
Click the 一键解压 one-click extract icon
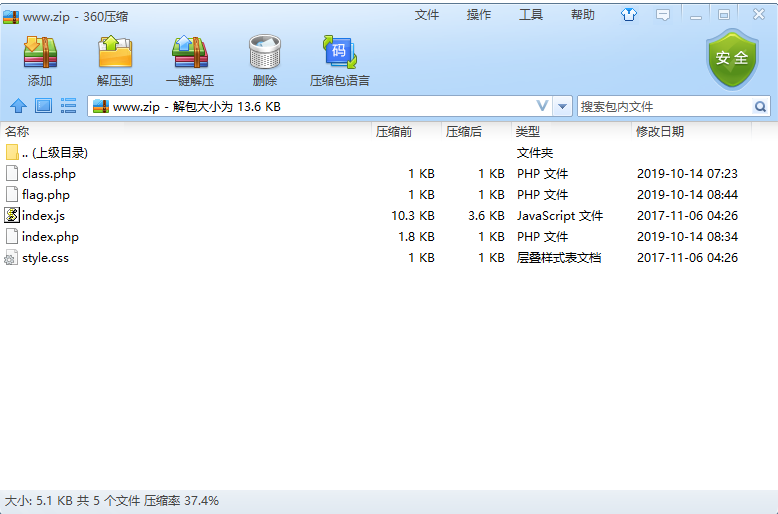click(190, 52)
